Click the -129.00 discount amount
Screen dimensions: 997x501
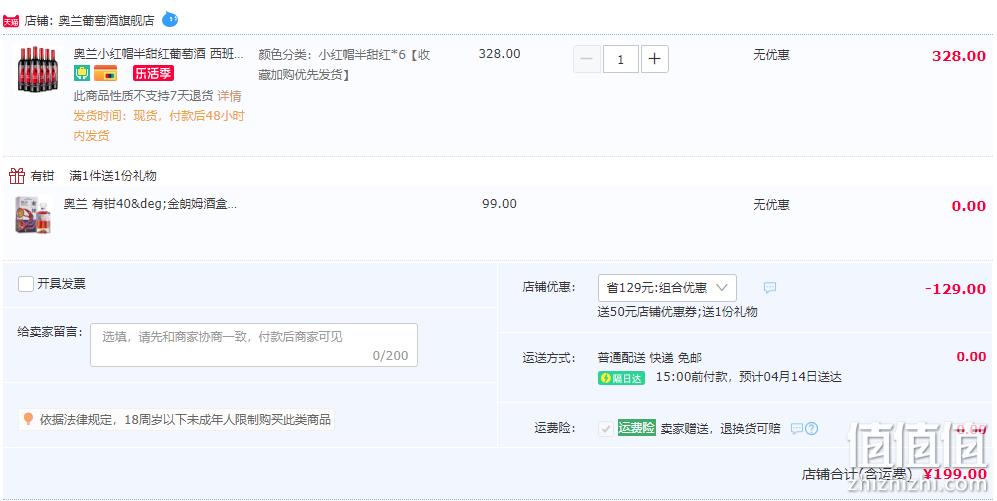pyautogui.click(x=955, y=289)
